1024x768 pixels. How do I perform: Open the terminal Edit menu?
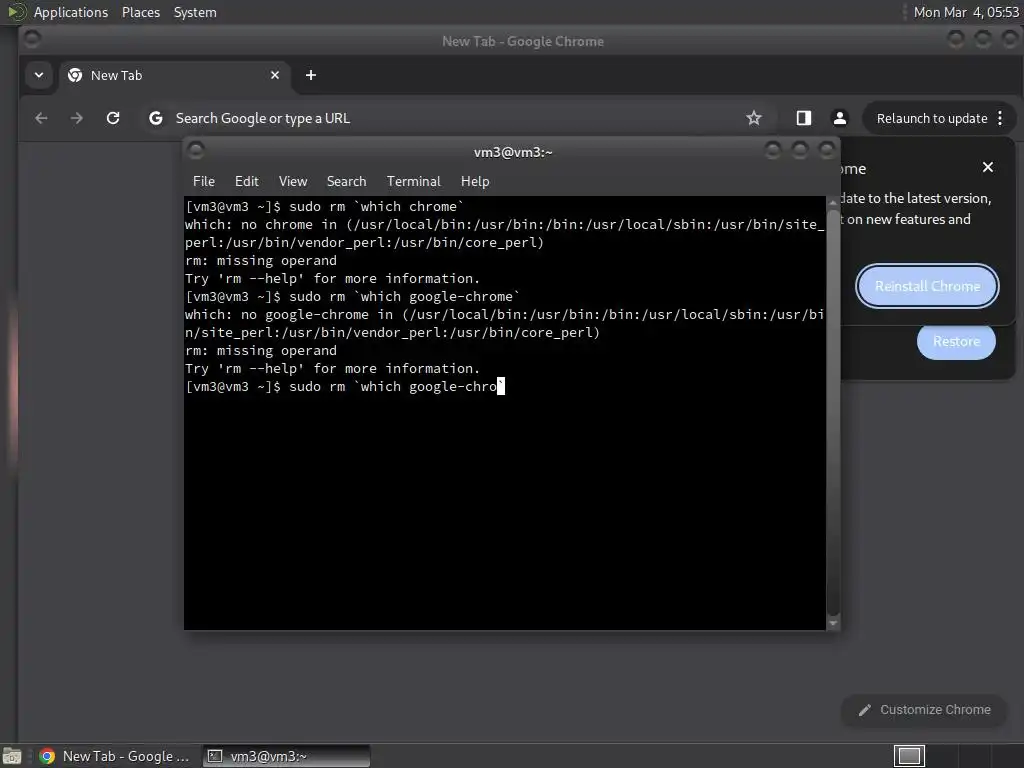[x=247, y=182]
